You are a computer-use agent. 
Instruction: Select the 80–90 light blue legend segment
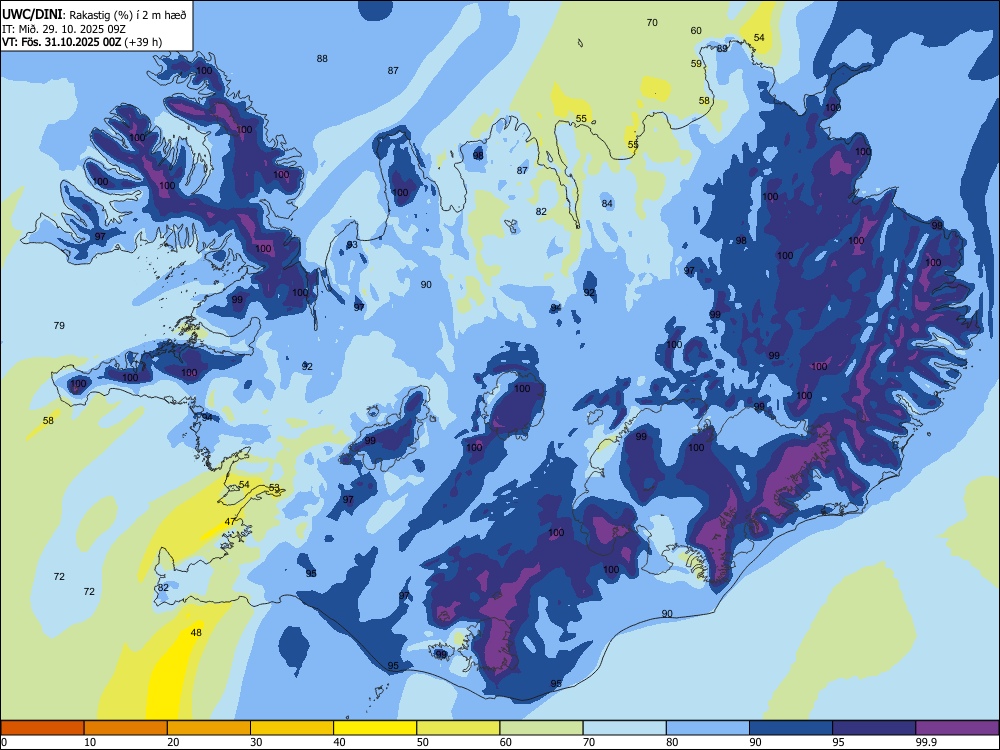[x=708, y=728]
